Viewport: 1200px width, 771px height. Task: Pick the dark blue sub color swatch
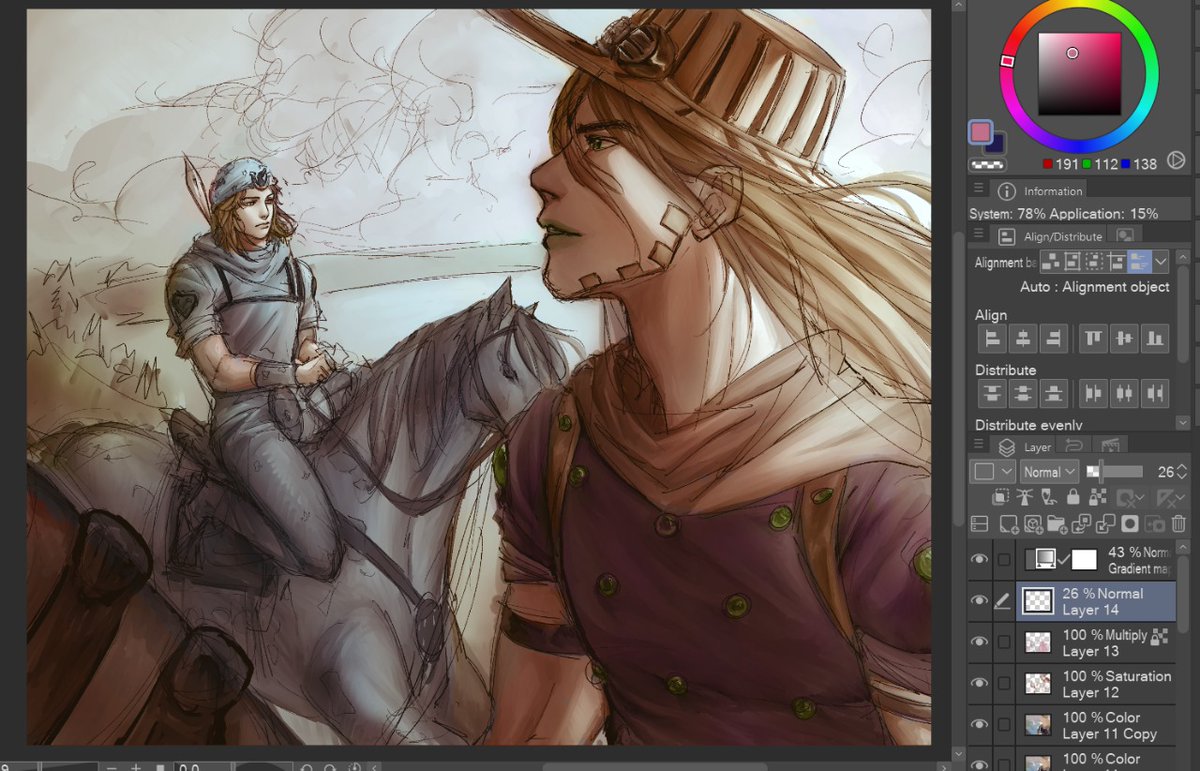coord(996,143)
